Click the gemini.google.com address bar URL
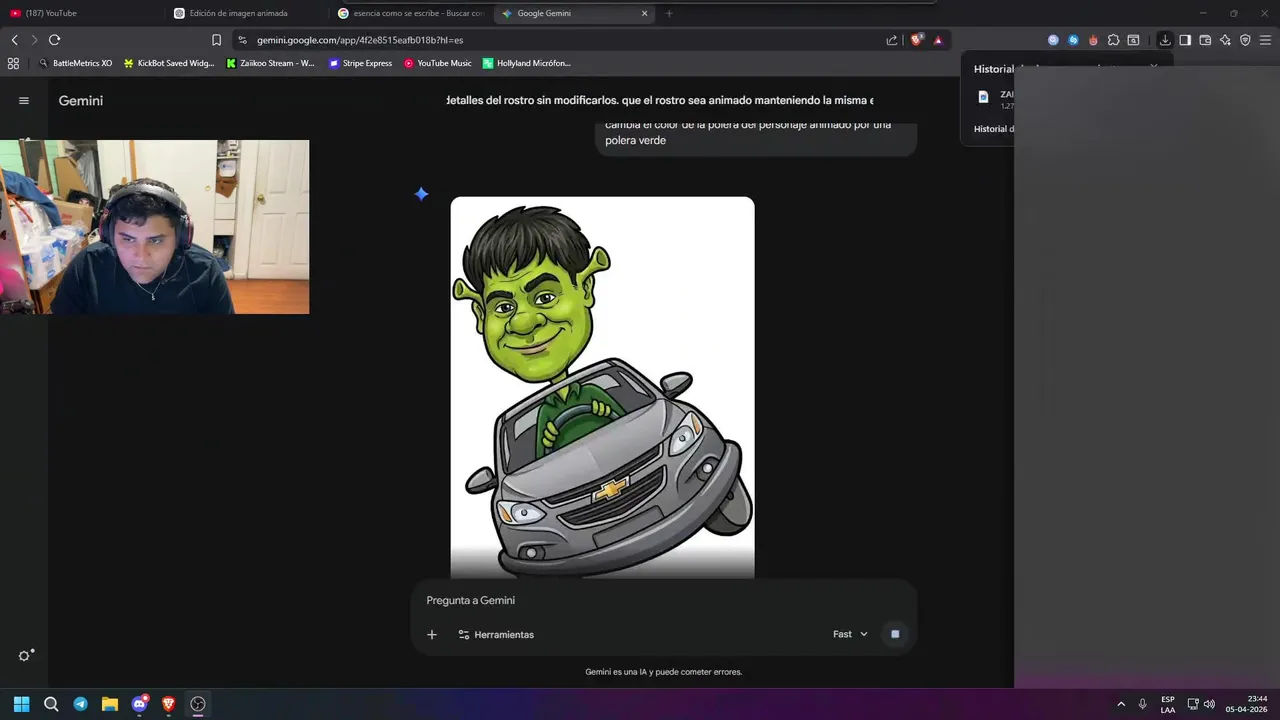Viewport: 1280px width, 720px height. click(x=360, y=40)
